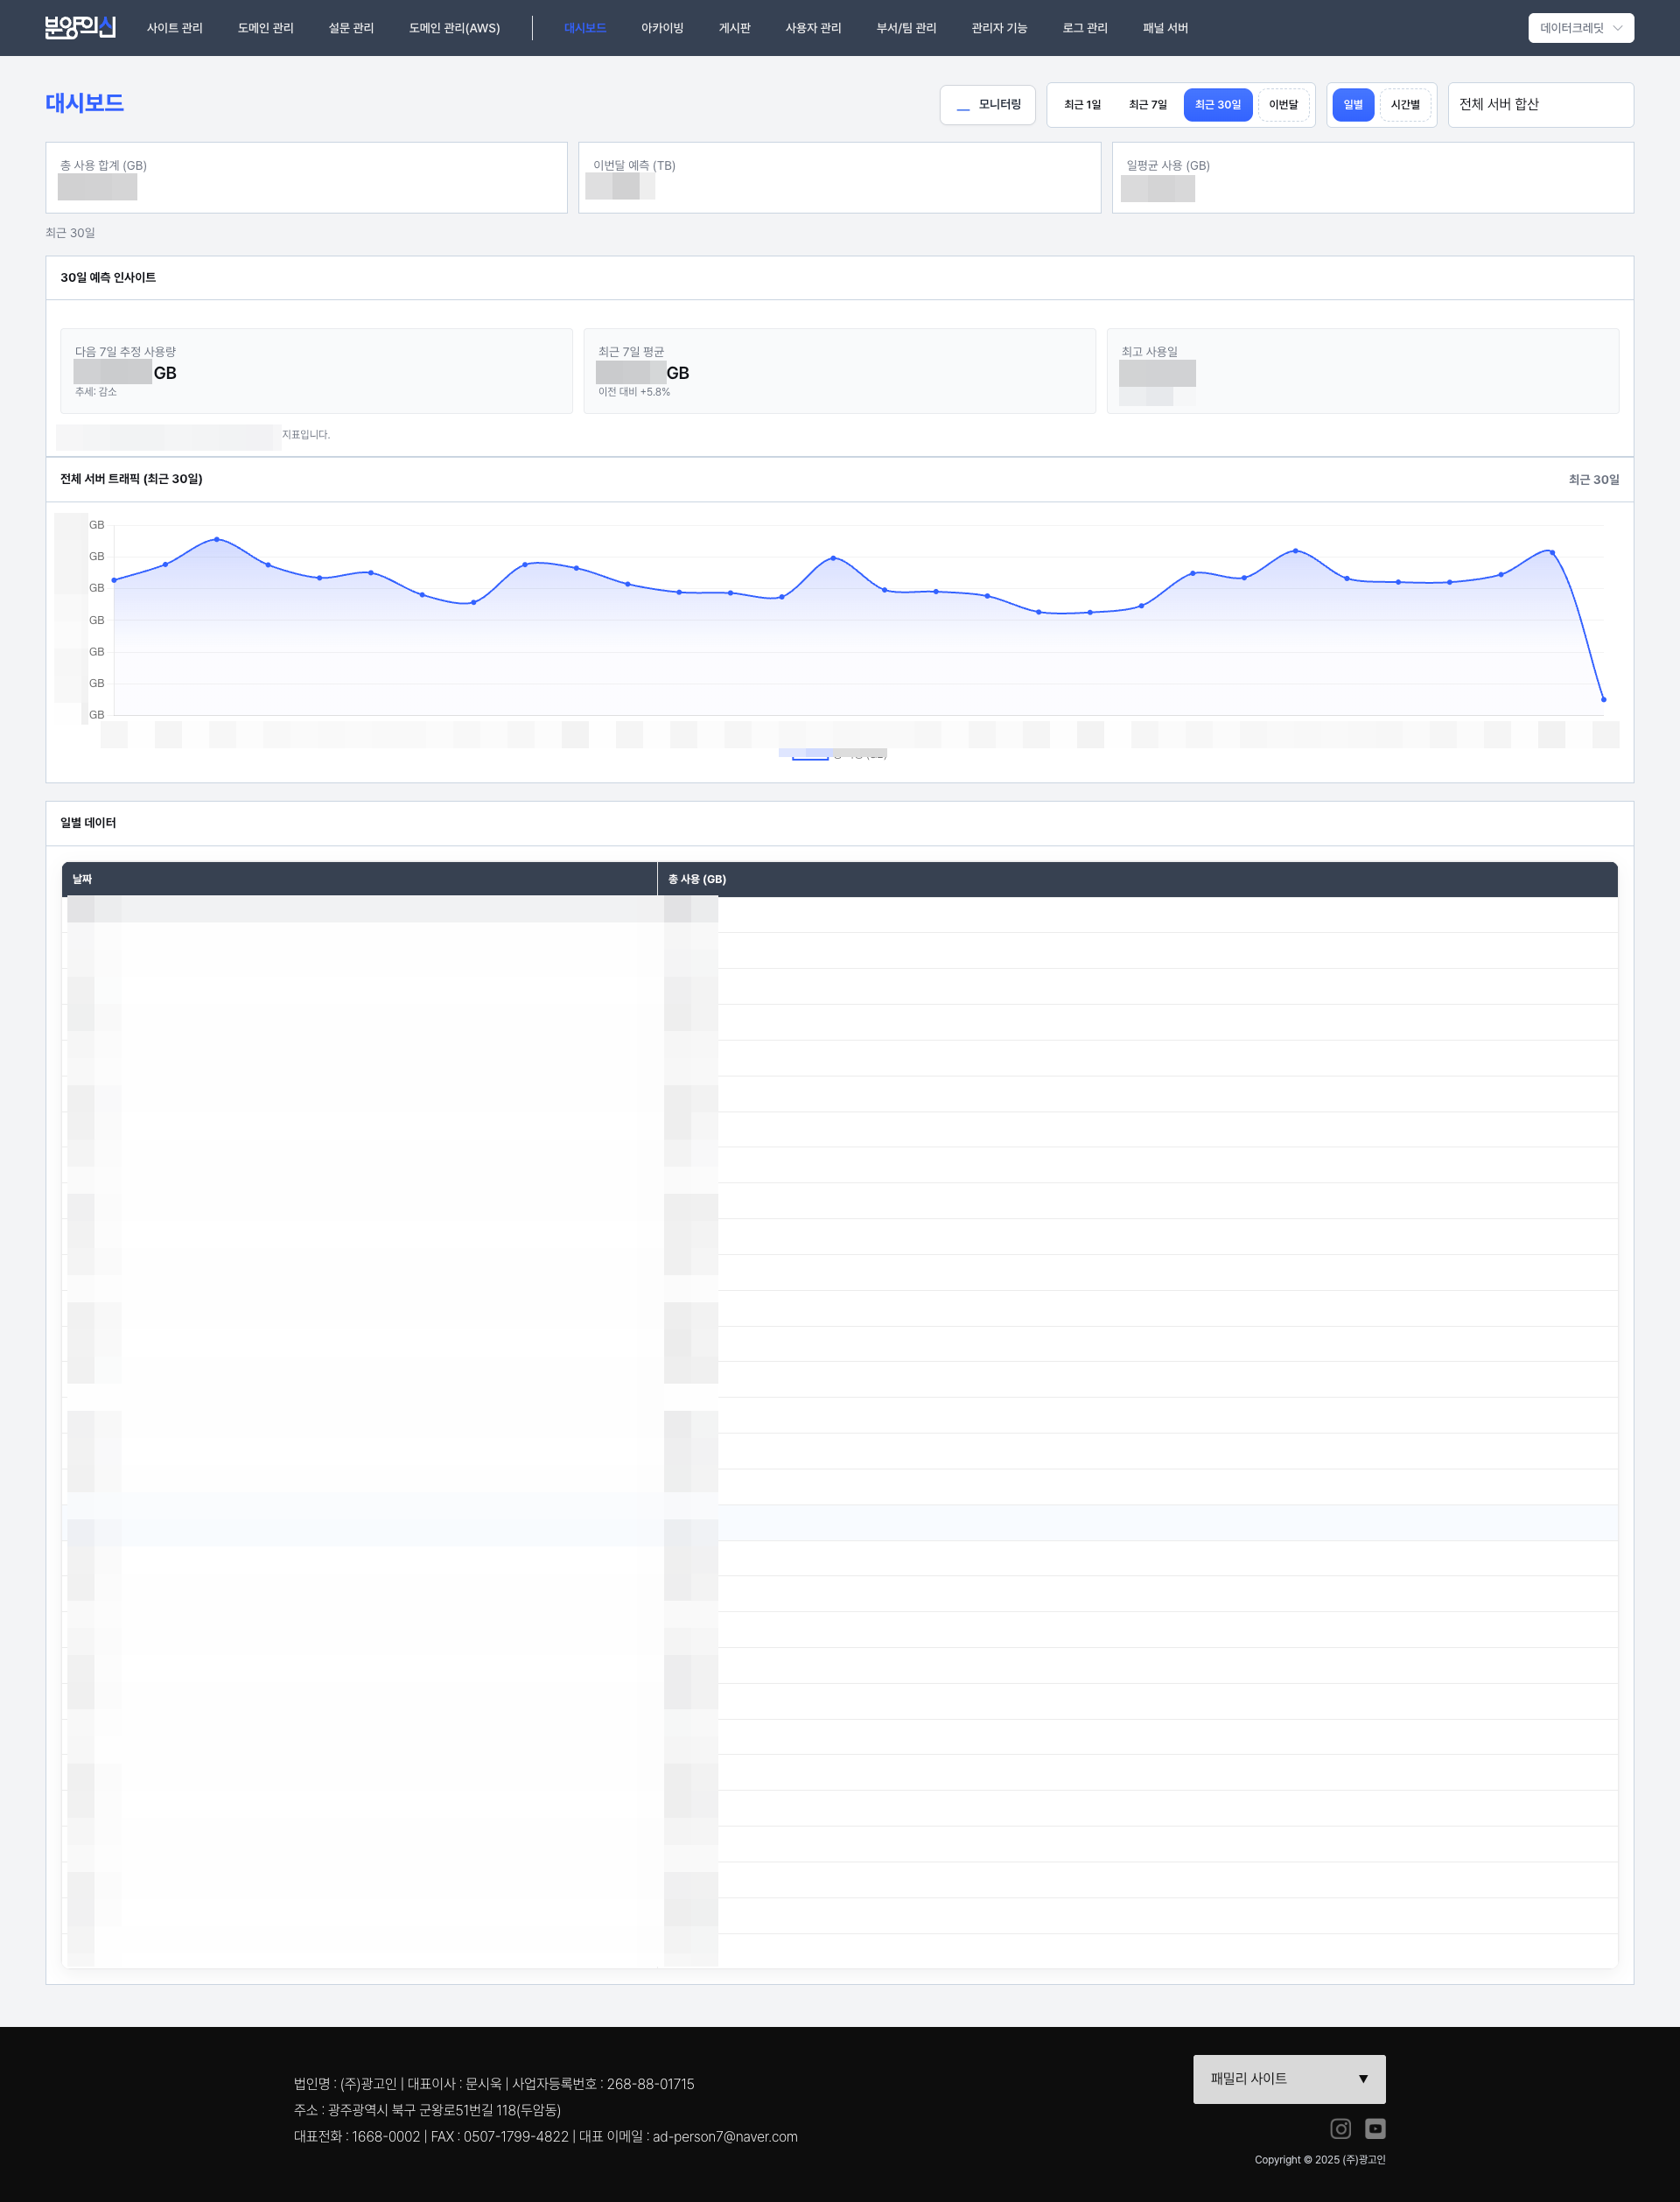Select the 이번달 range button

1283,105
